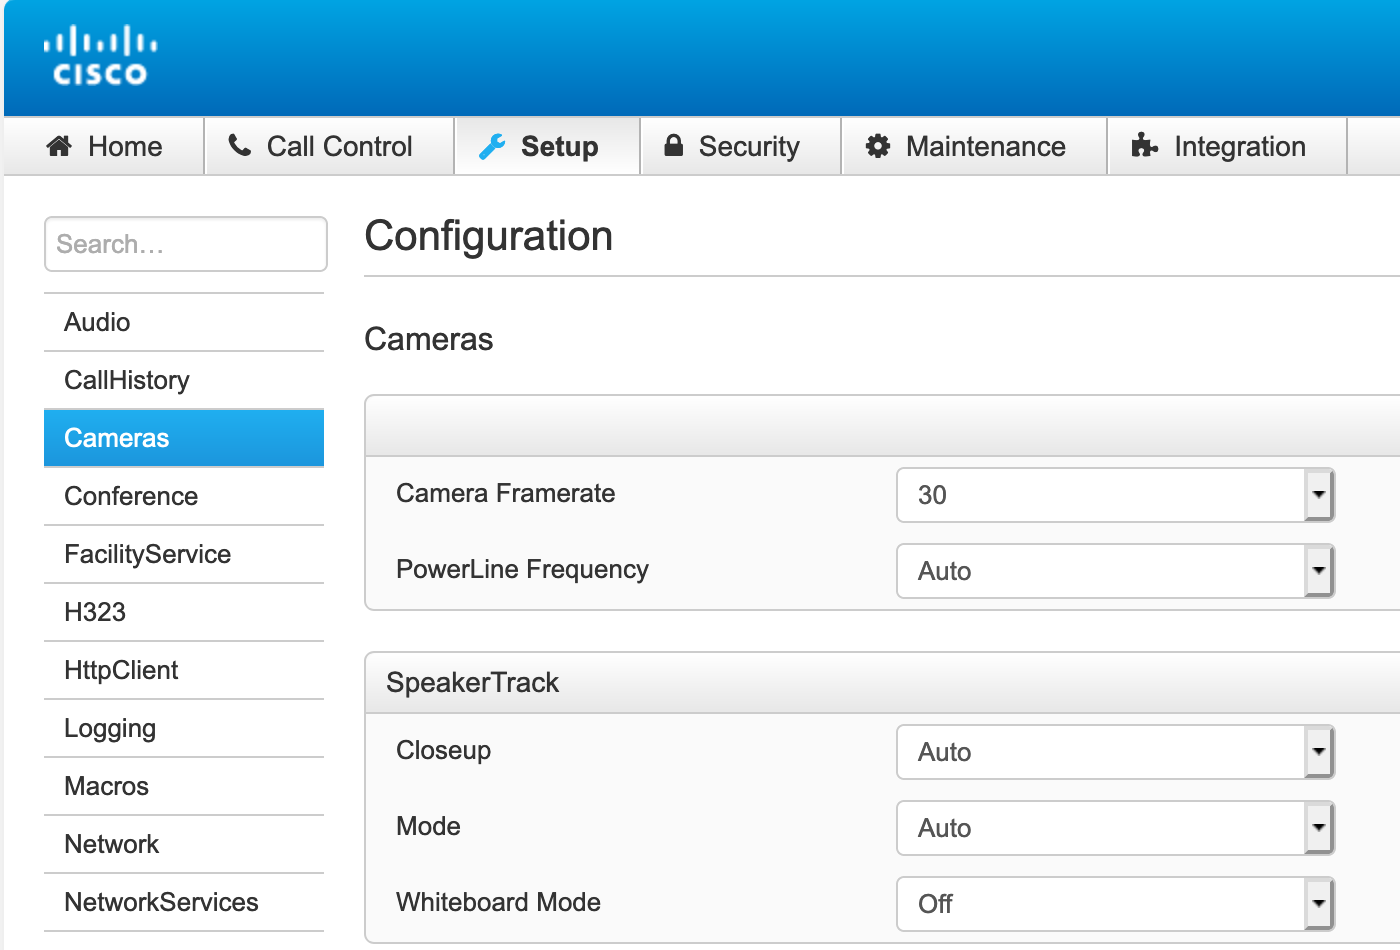
Task: Click the home icon on the Home tab
Action: coord(60,146)
